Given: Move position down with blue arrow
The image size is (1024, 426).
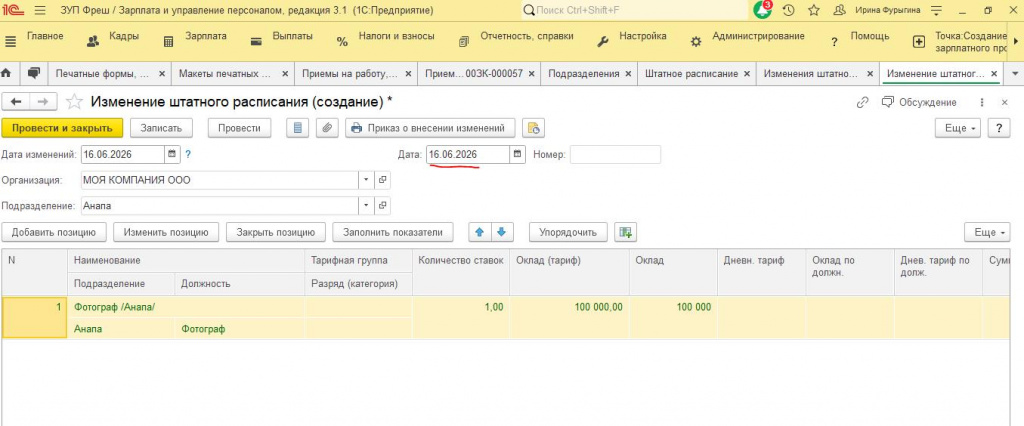Looking at the screenshot, I should (x=502, y=232).
